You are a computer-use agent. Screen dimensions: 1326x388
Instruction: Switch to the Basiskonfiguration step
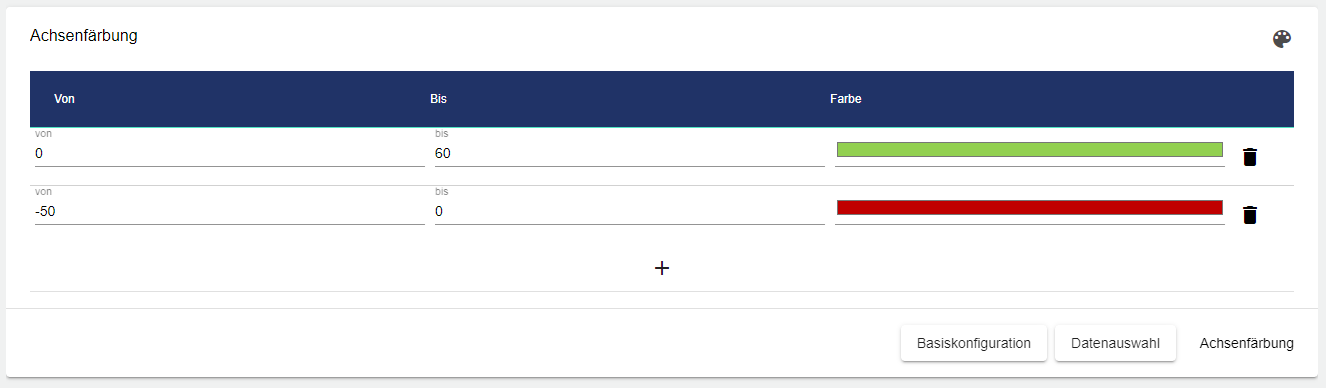[974, 343]
